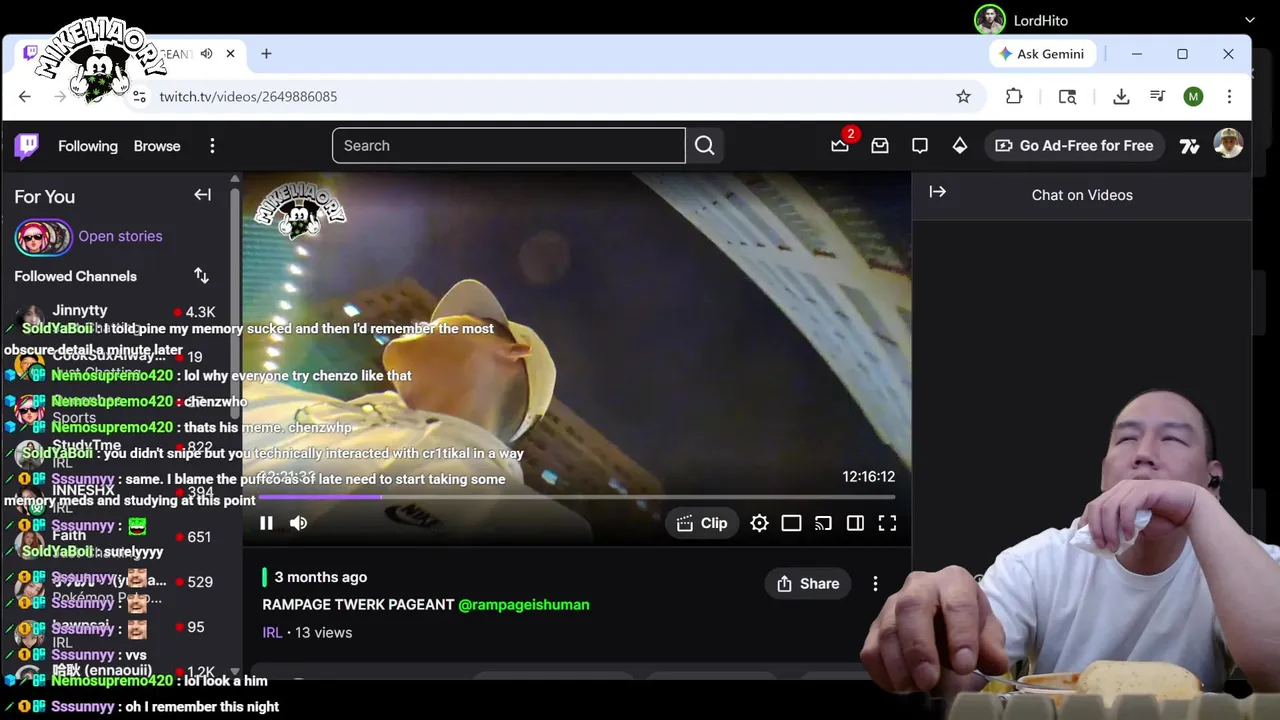Seek along the video progress bar

click(577, 497)
